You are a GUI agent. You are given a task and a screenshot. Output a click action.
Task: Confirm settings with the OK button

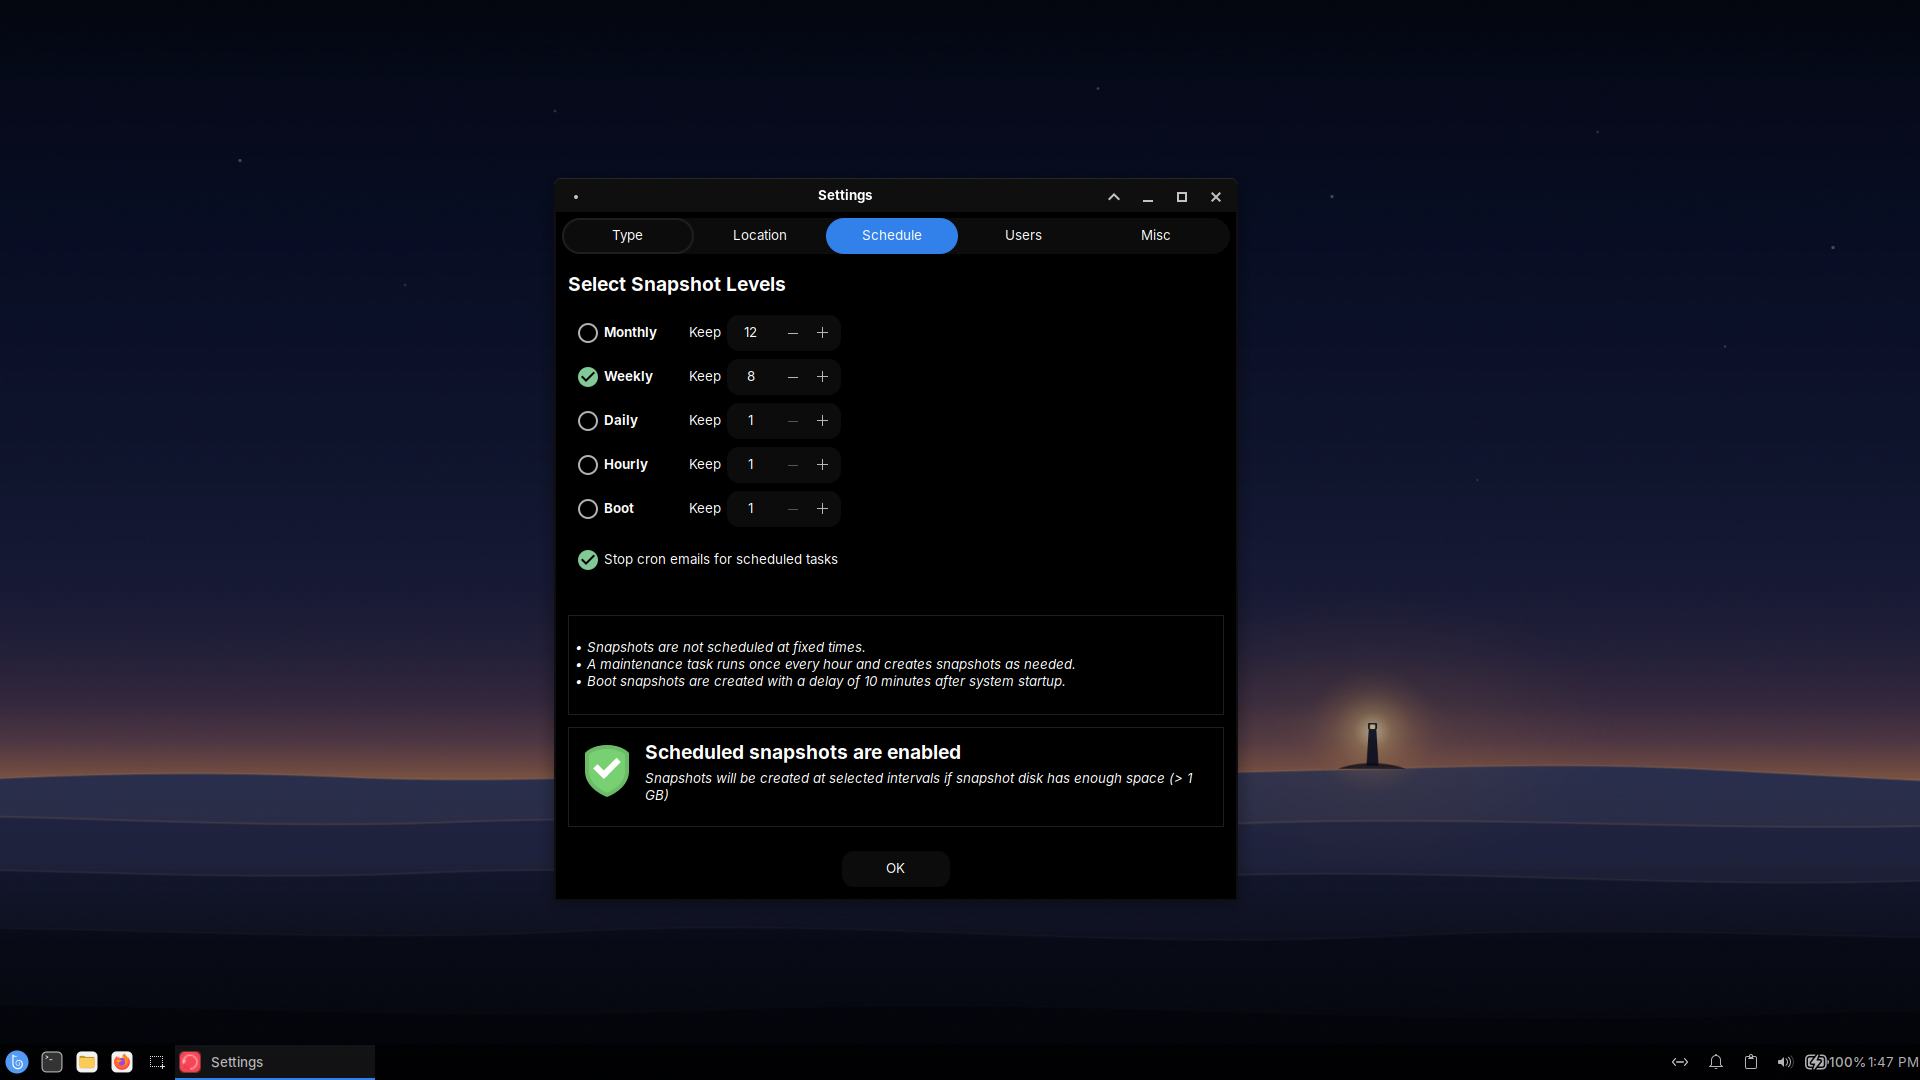click(x=895, y=869)
